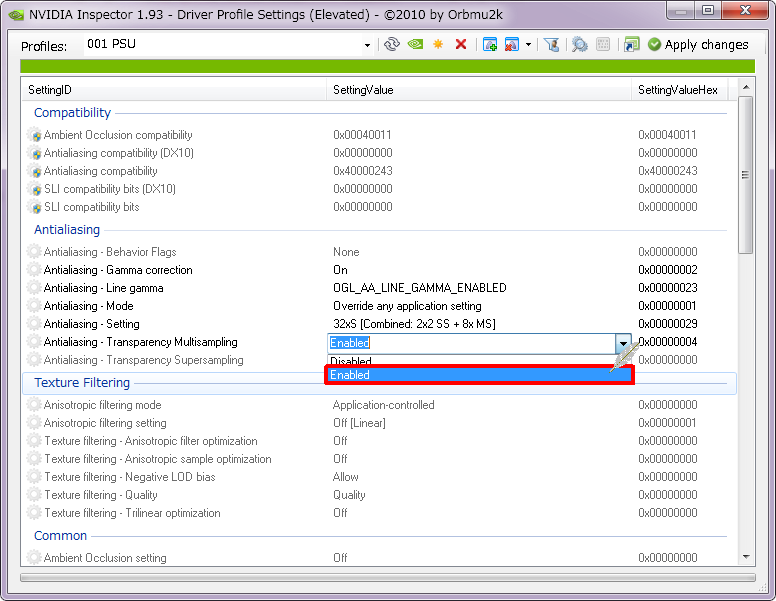
Task: Click the 001 PSU profile name field
Action: click(x=223, y=44)
